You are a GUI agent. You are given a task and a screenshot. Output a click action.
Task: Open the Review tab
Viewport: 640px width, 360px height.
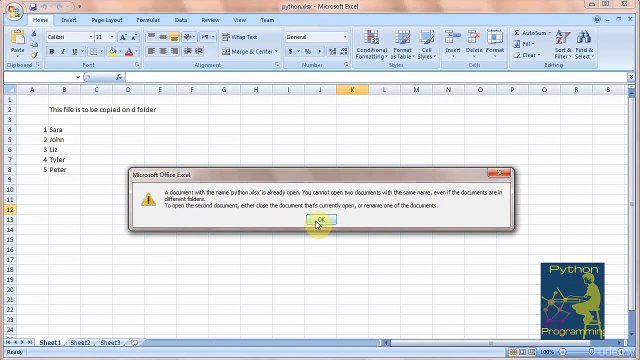[210, 20]
